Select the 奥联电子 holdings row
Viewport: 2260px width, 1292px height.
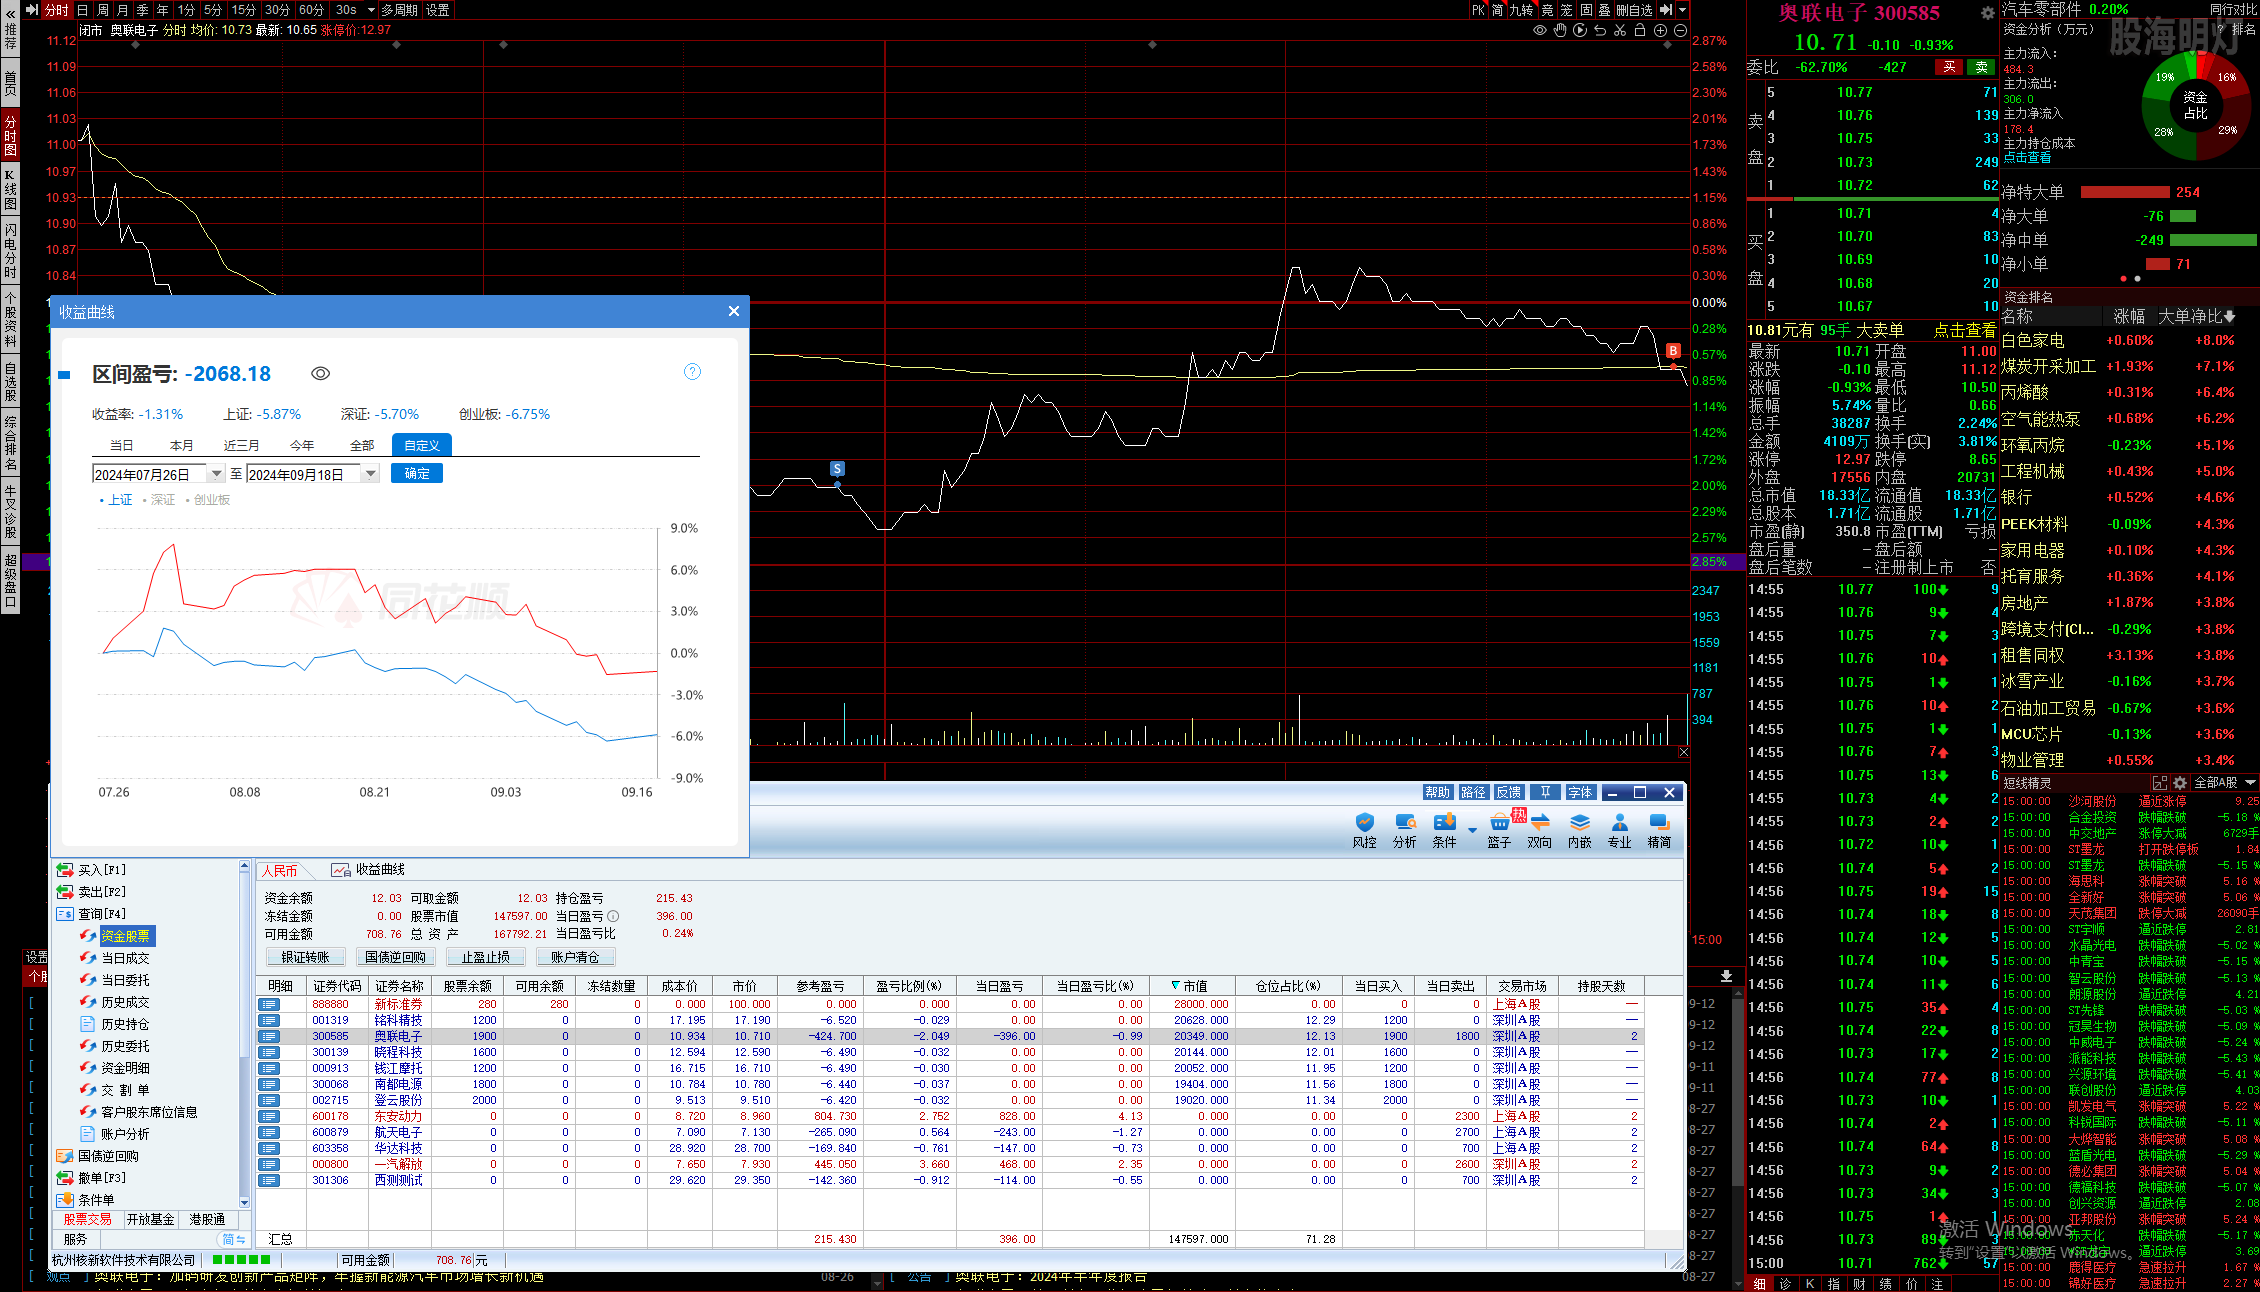[x=949, y=1036]
